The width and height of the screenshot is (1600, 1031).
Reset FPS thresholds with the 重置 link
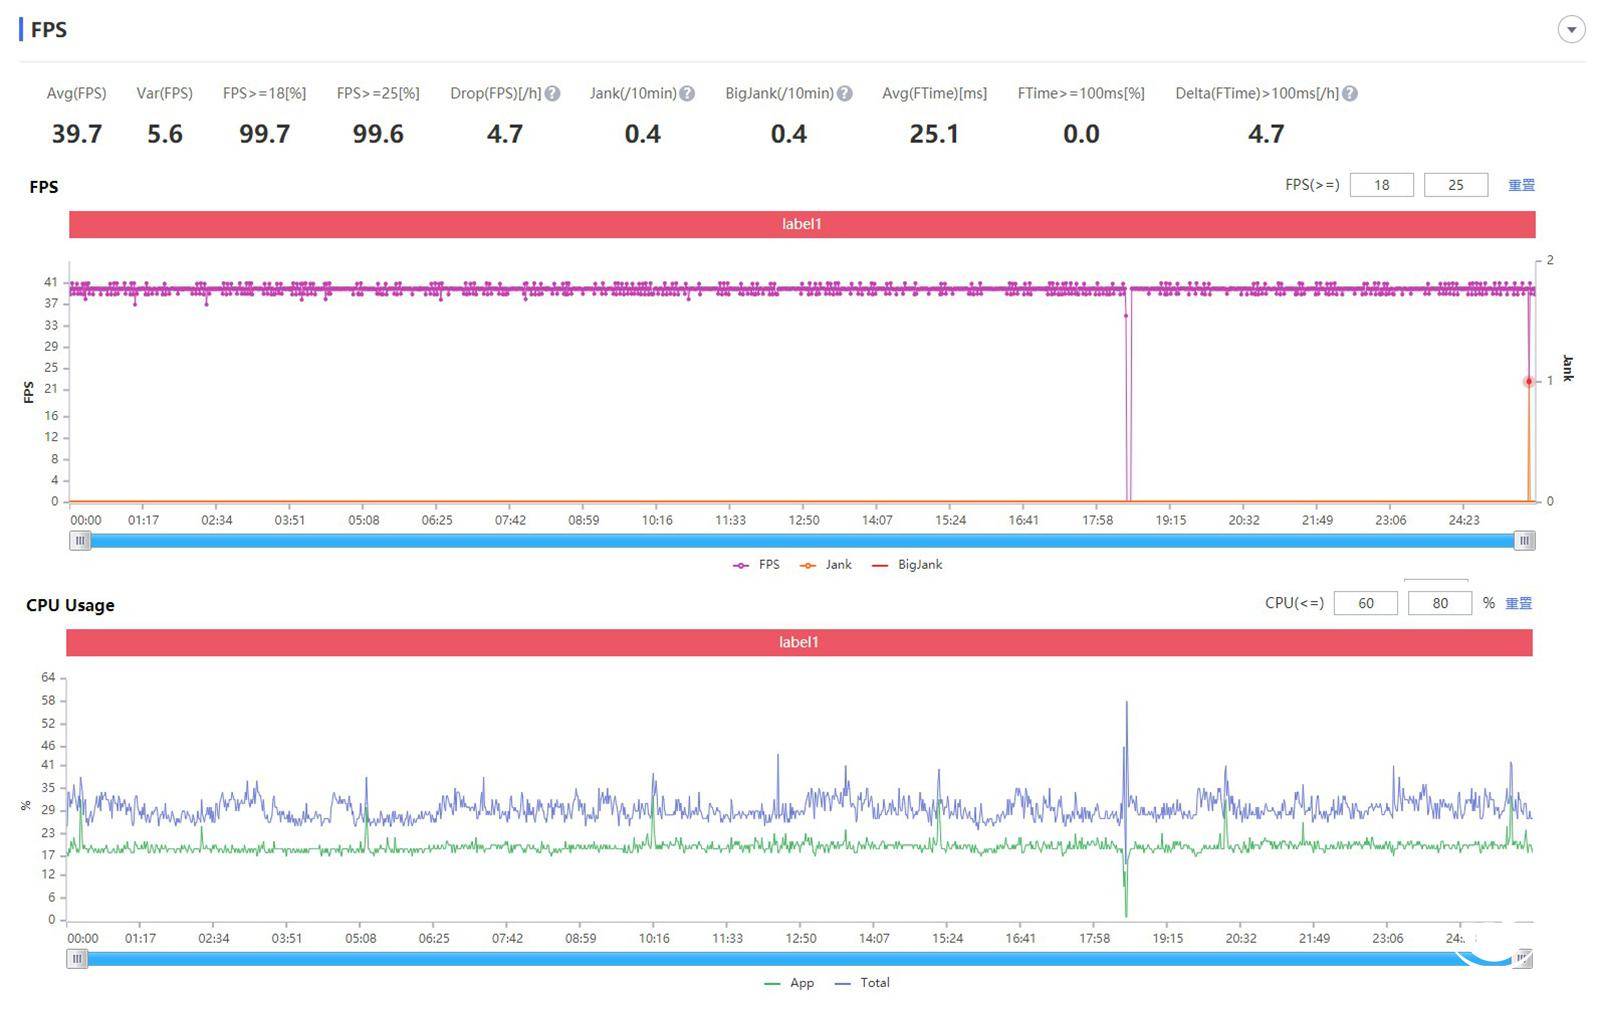point(1521,185)
